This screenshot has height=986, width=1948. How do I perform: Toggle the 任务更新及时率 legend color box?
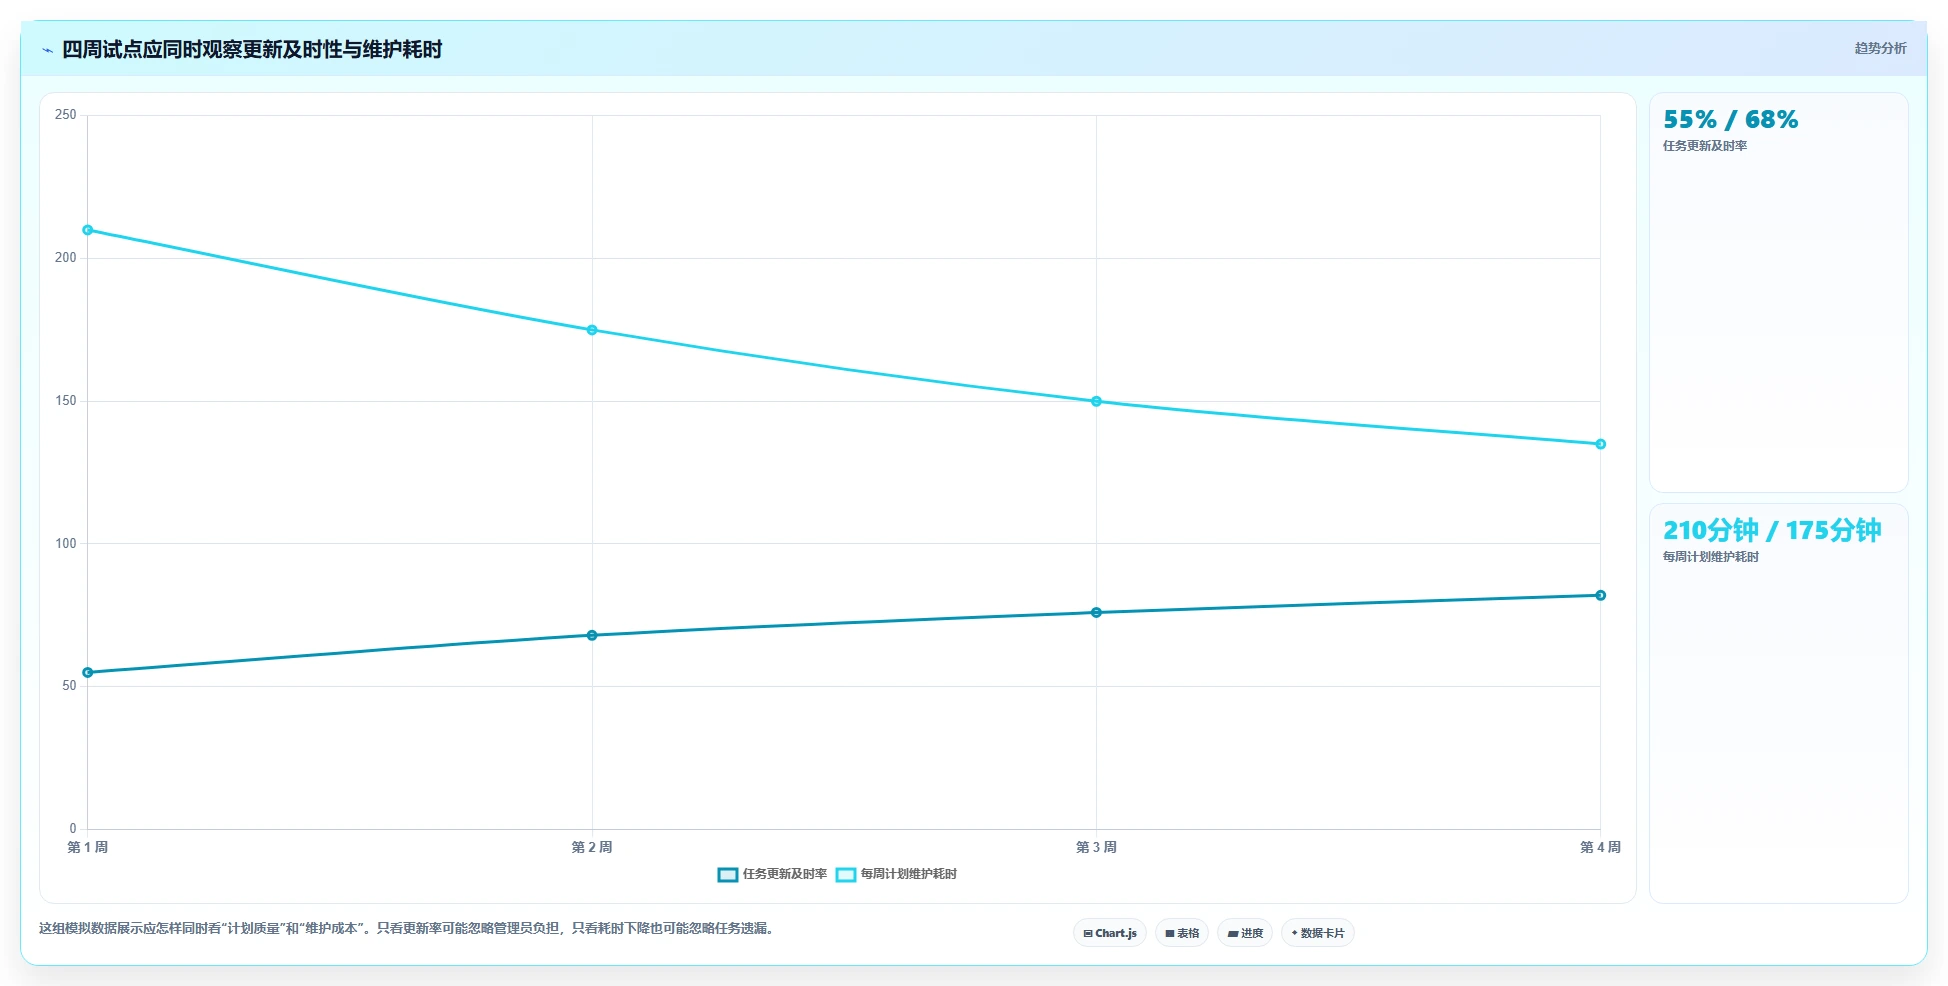[x=728, y=875]
